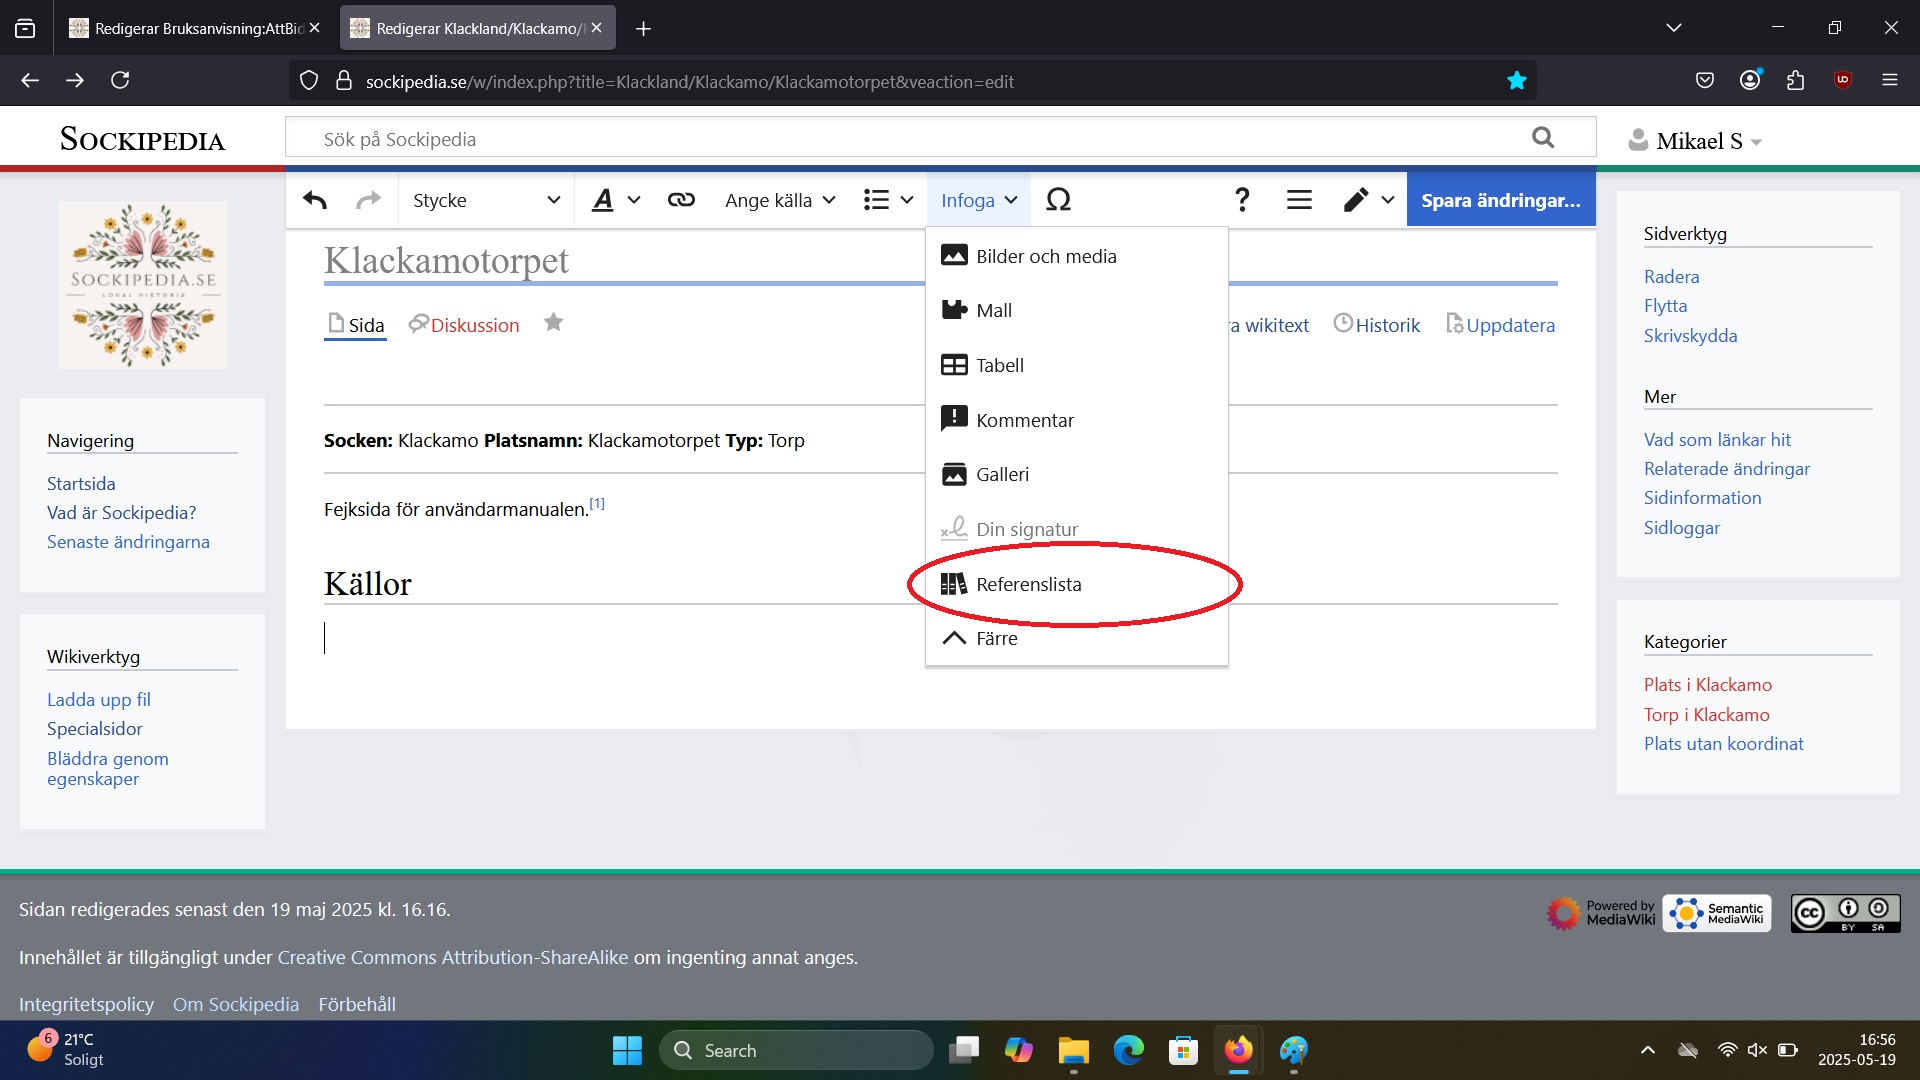Expand the list formatting dropdown
Viewport: 1920px width, 1080px height.
[888, 200]
